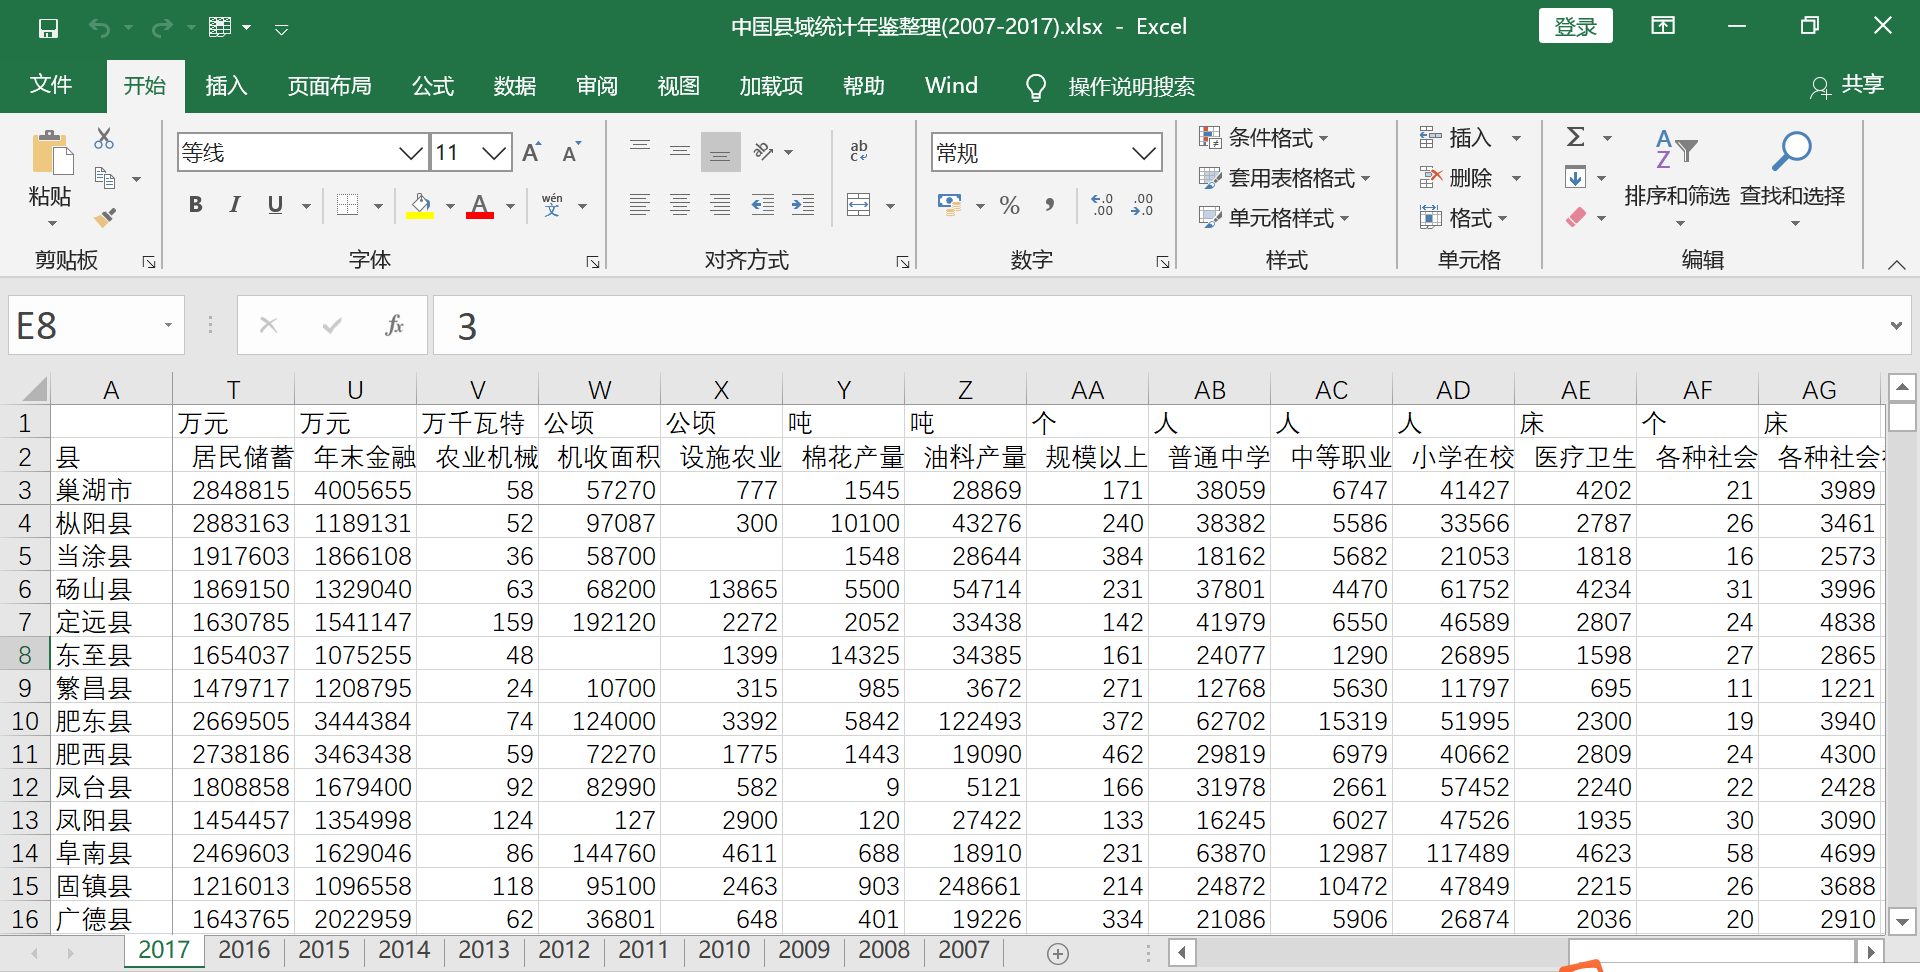1920x972 pixels.
Task: Click the Cut scissors icon
Action: [104, 139]
